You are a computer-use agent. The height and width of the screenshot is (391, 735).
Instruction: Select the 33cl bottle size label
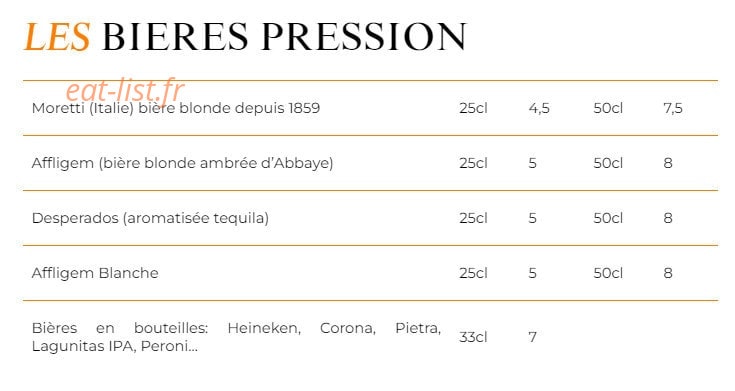[473, 337]
